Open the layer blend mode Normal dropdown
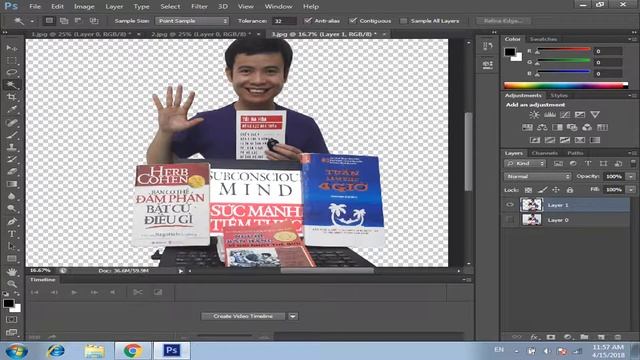Screen dimensions: 640x360 [538, 176]
